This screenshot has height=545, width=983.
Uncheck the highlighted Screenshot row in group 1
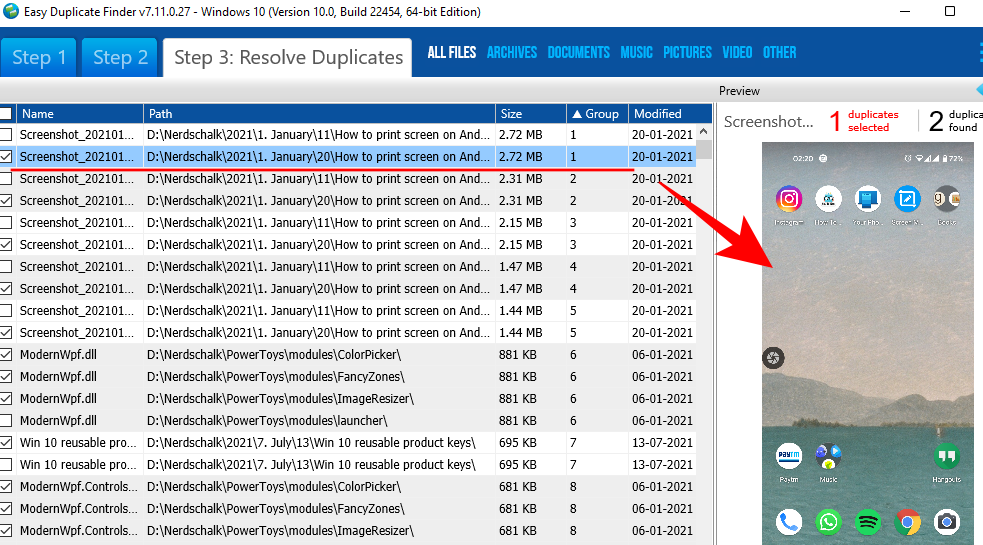6,157
